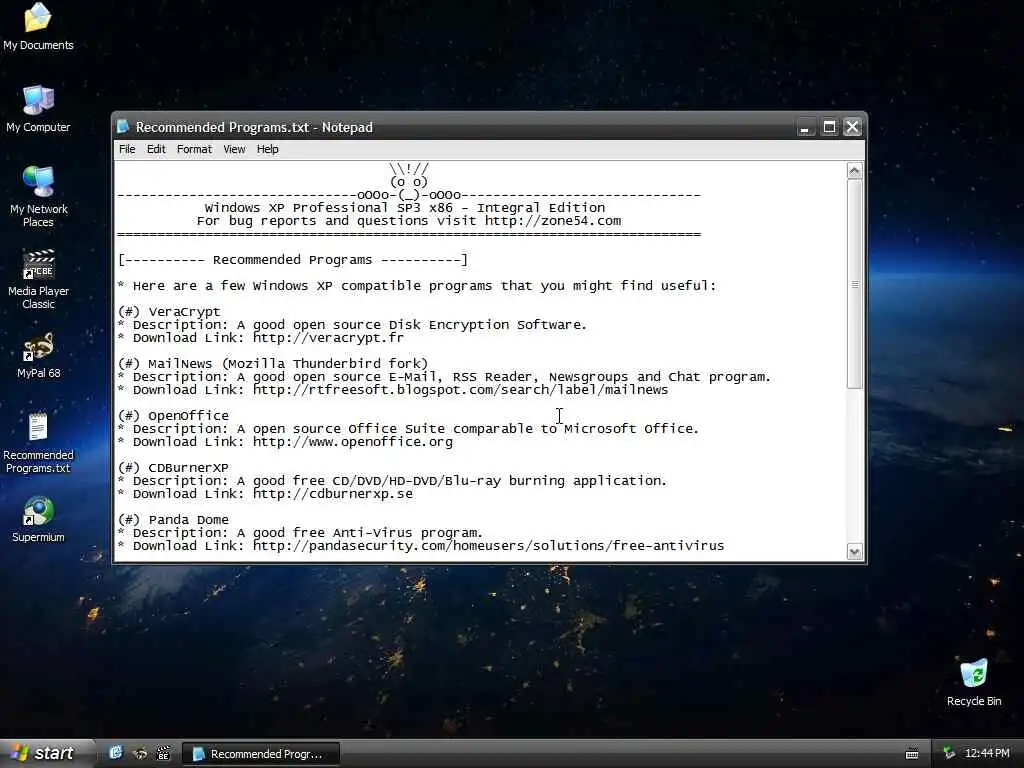Screen dimensions: 1024x768
Task: Click the vertical scrollbar thumb
Action: pyautogui.click(x=854, y=284)
